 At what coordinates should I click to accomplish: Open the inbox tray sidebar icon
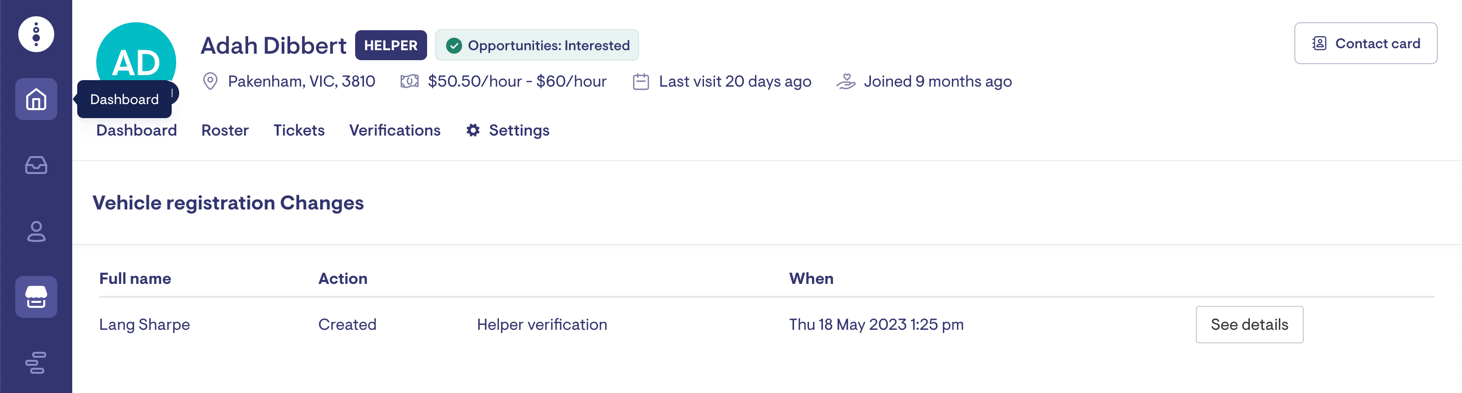(x=36, y=165)
